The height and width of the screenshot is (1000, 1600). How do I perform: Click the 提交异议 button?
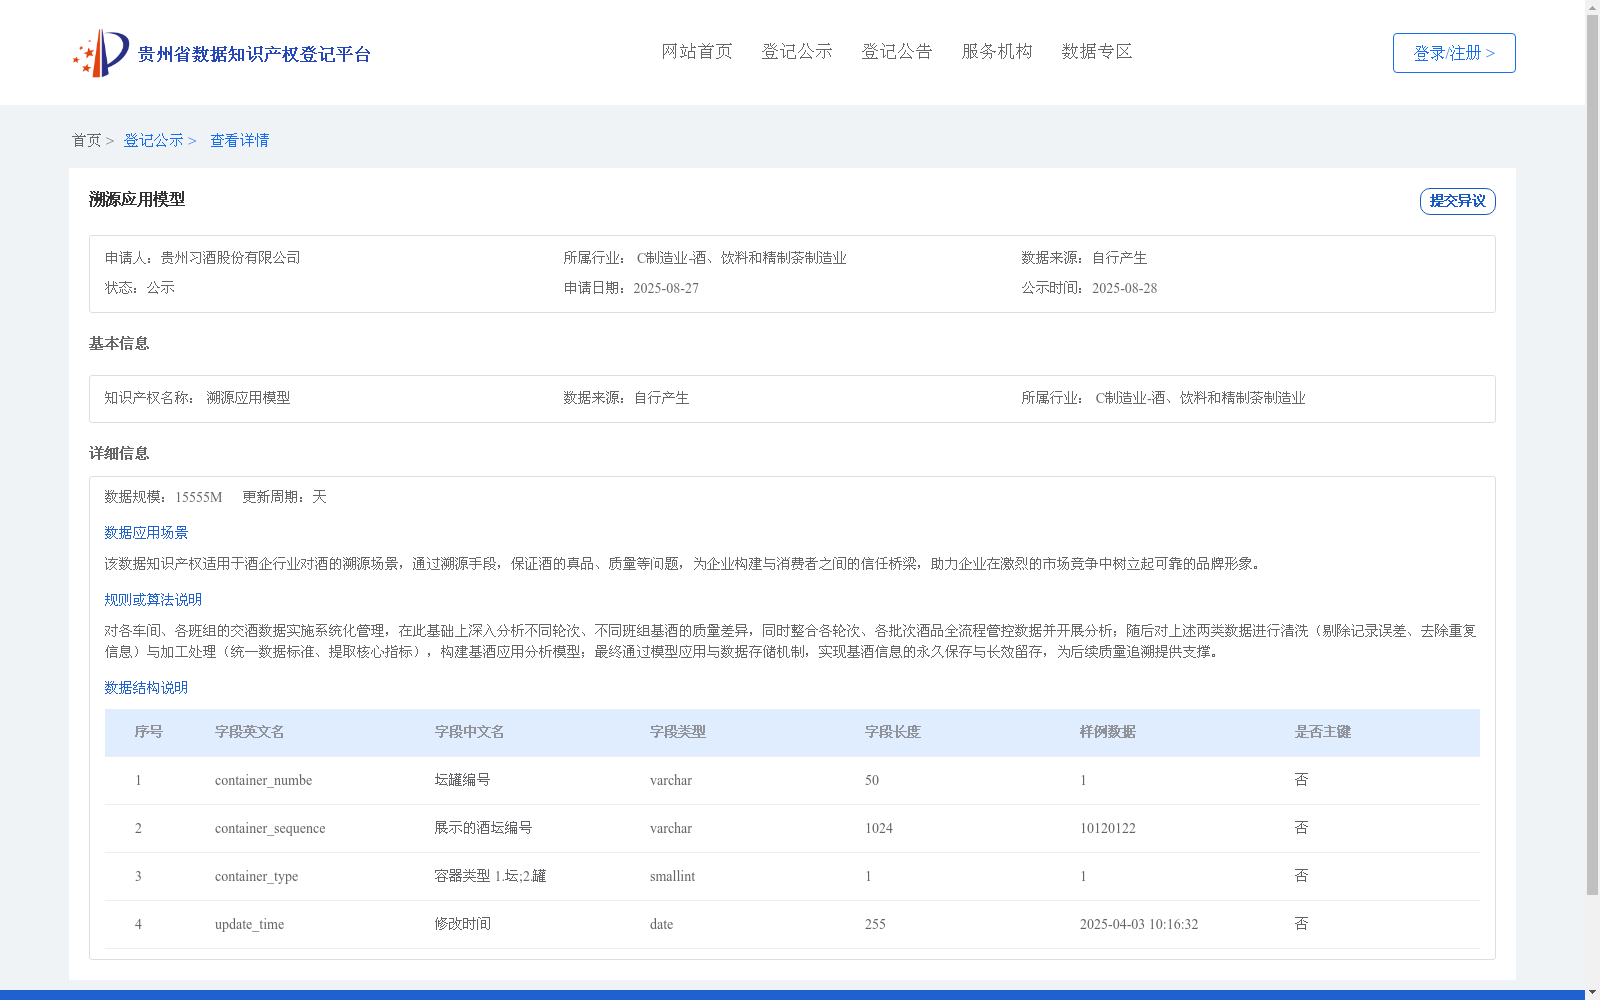tap(1457, 201)
